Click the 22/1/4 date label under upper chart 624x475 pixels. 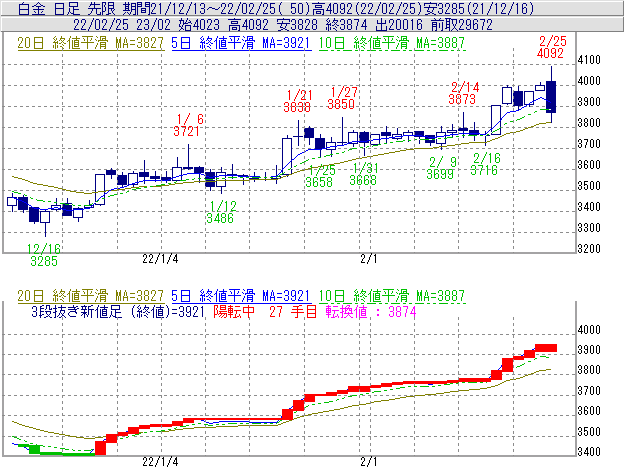point(160,259)
